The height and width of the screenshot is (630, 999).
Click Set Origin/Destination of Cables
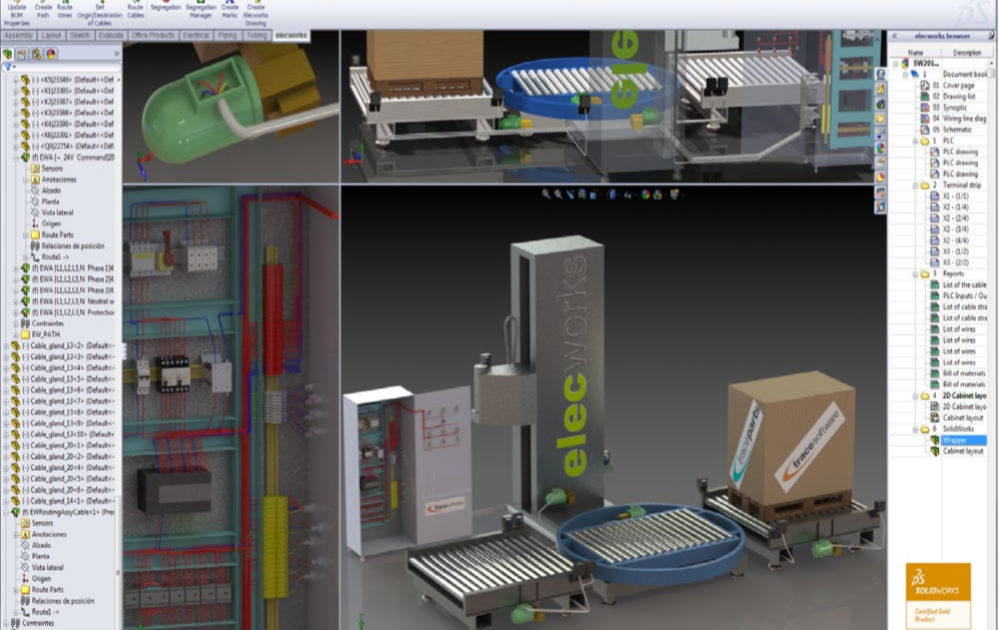(x=99, y=13)
